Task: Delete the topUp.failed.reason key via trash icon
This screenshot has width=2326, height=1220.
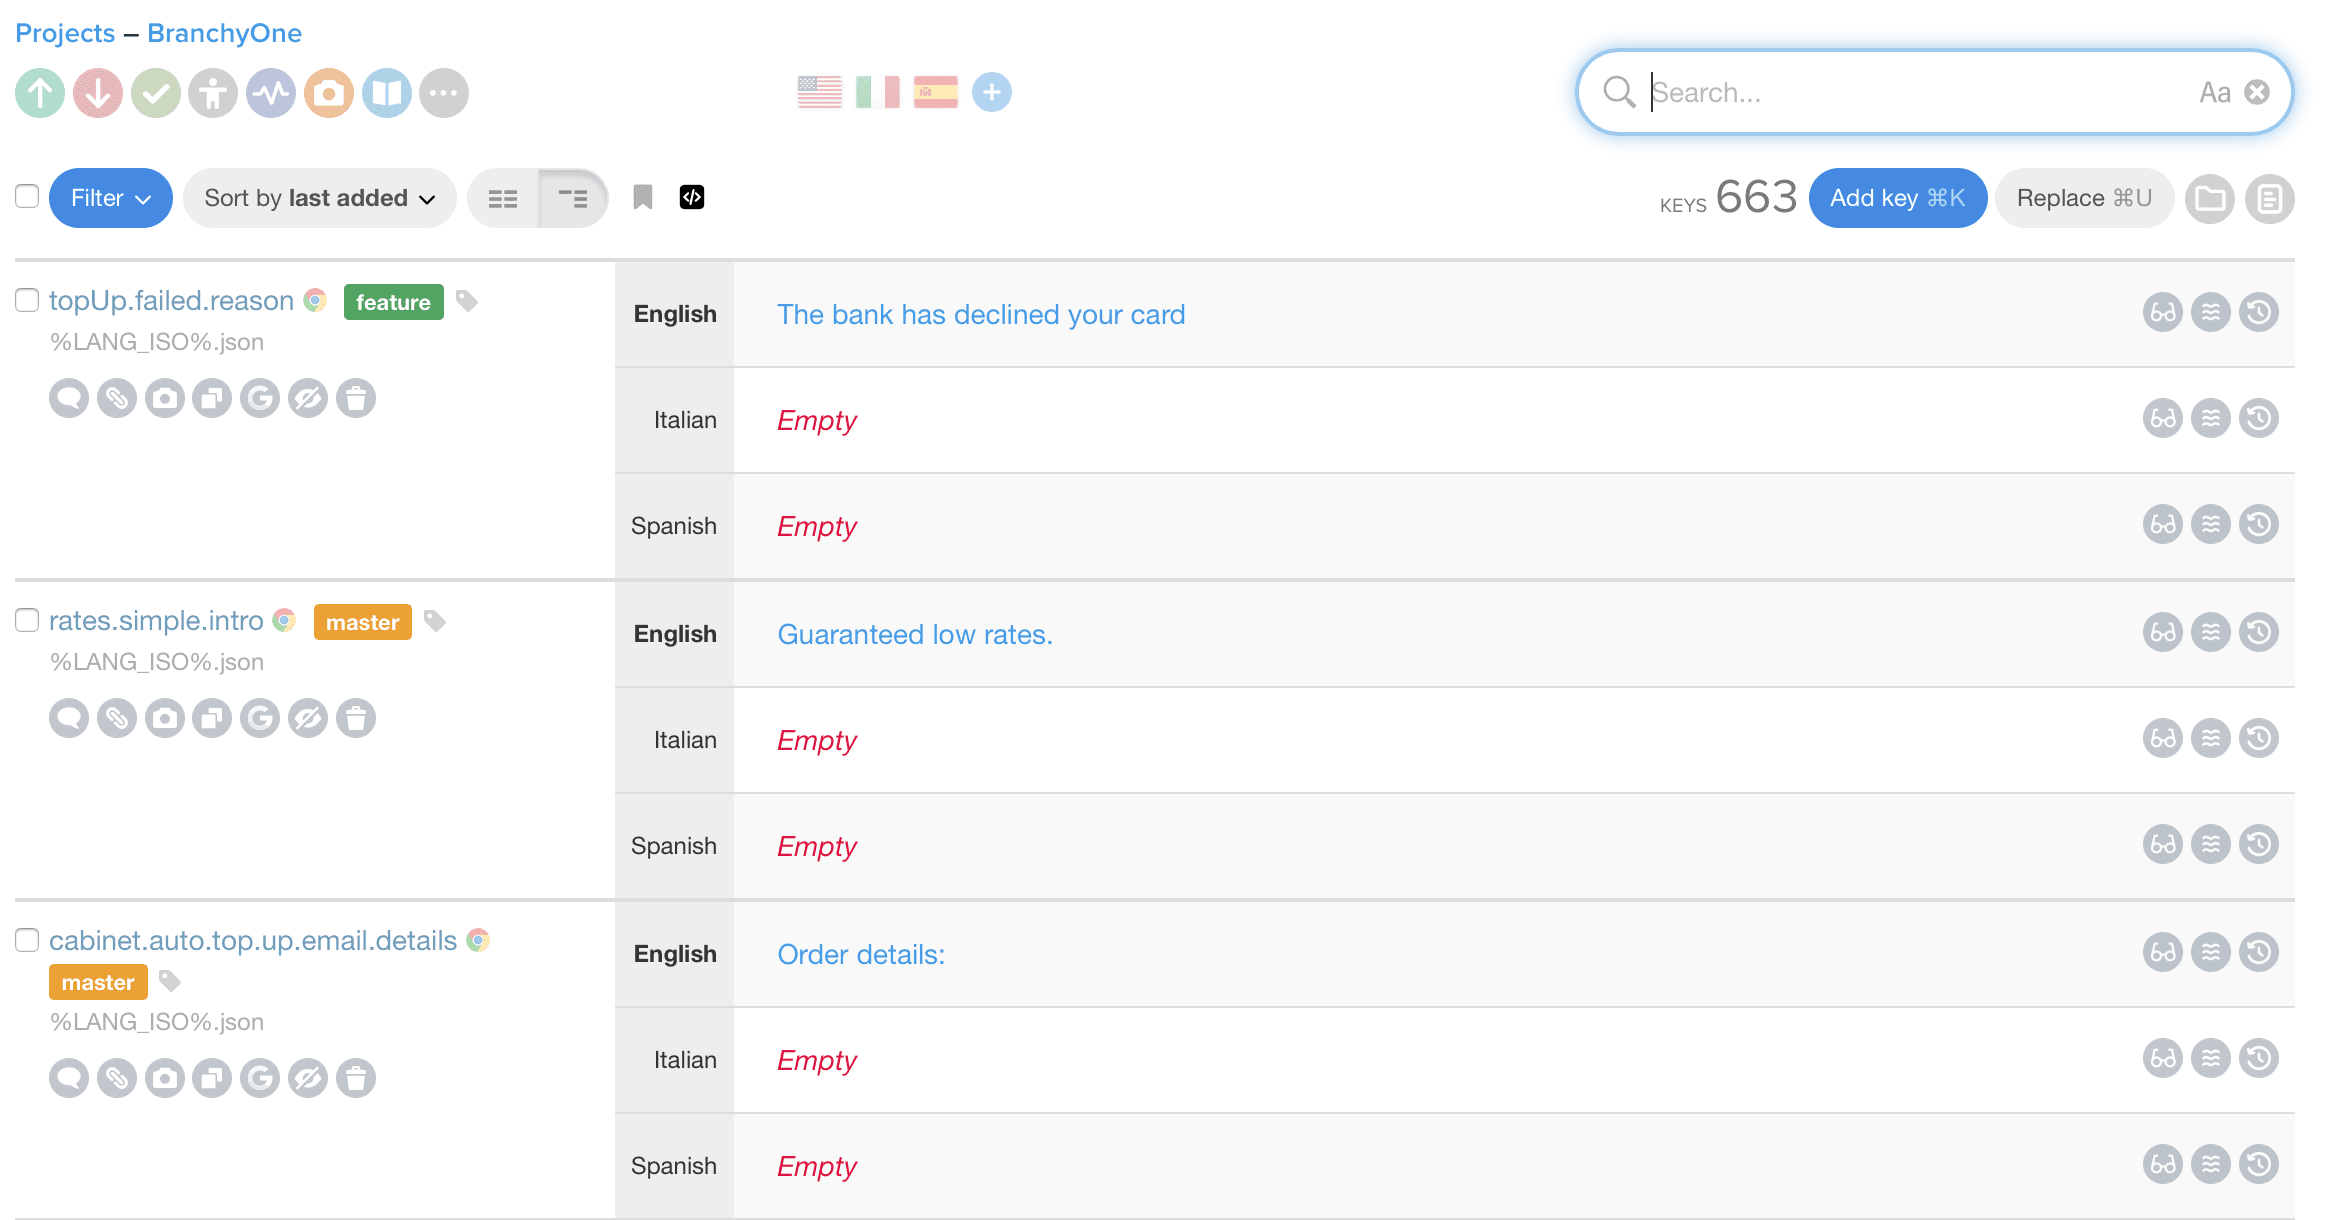Action: click(356, 399)
